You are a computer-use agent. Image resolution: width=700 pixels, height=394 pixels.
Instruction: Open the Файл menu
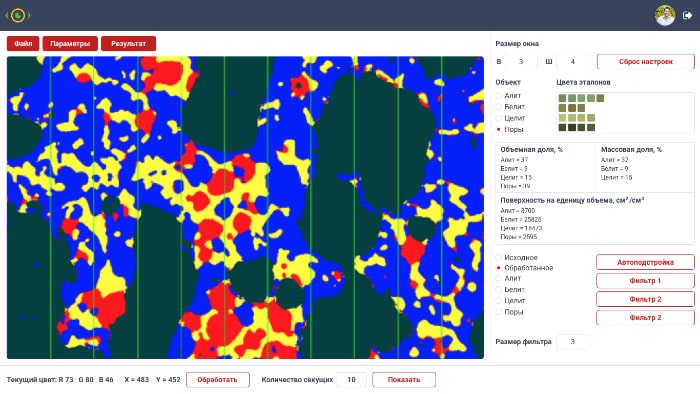(x=23, y=44)
